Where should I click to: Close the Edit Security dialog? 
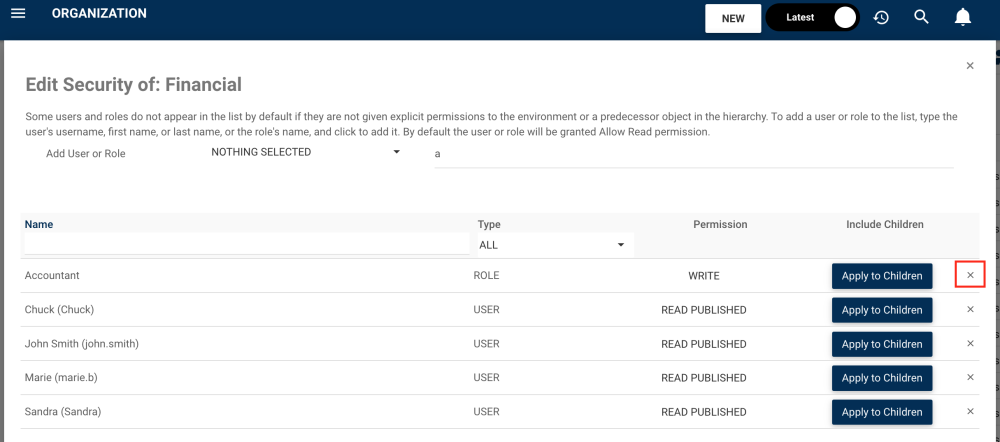pos(970,66)
